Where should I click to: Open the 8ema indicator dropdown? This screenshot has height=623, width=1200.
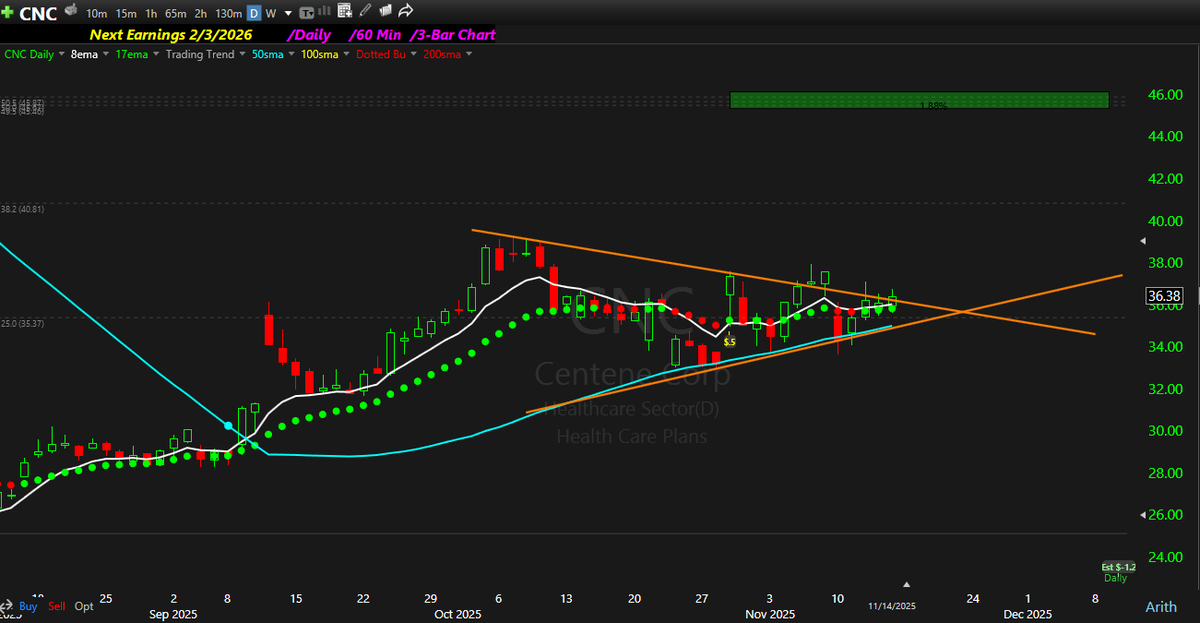[106, 54]
